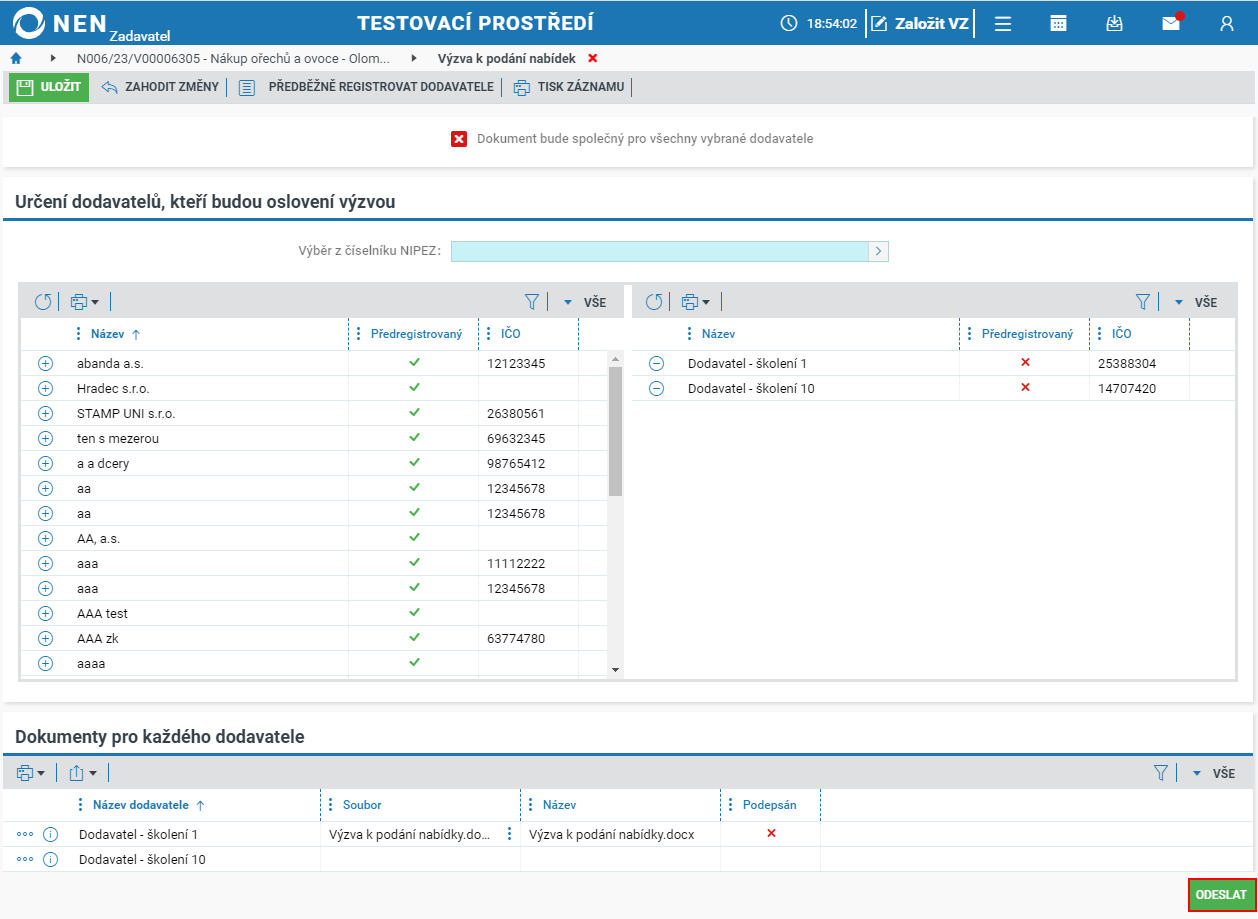The image size is (1258, 919).
Task: Open print dropdown in documents table
Action: (30, 772)
